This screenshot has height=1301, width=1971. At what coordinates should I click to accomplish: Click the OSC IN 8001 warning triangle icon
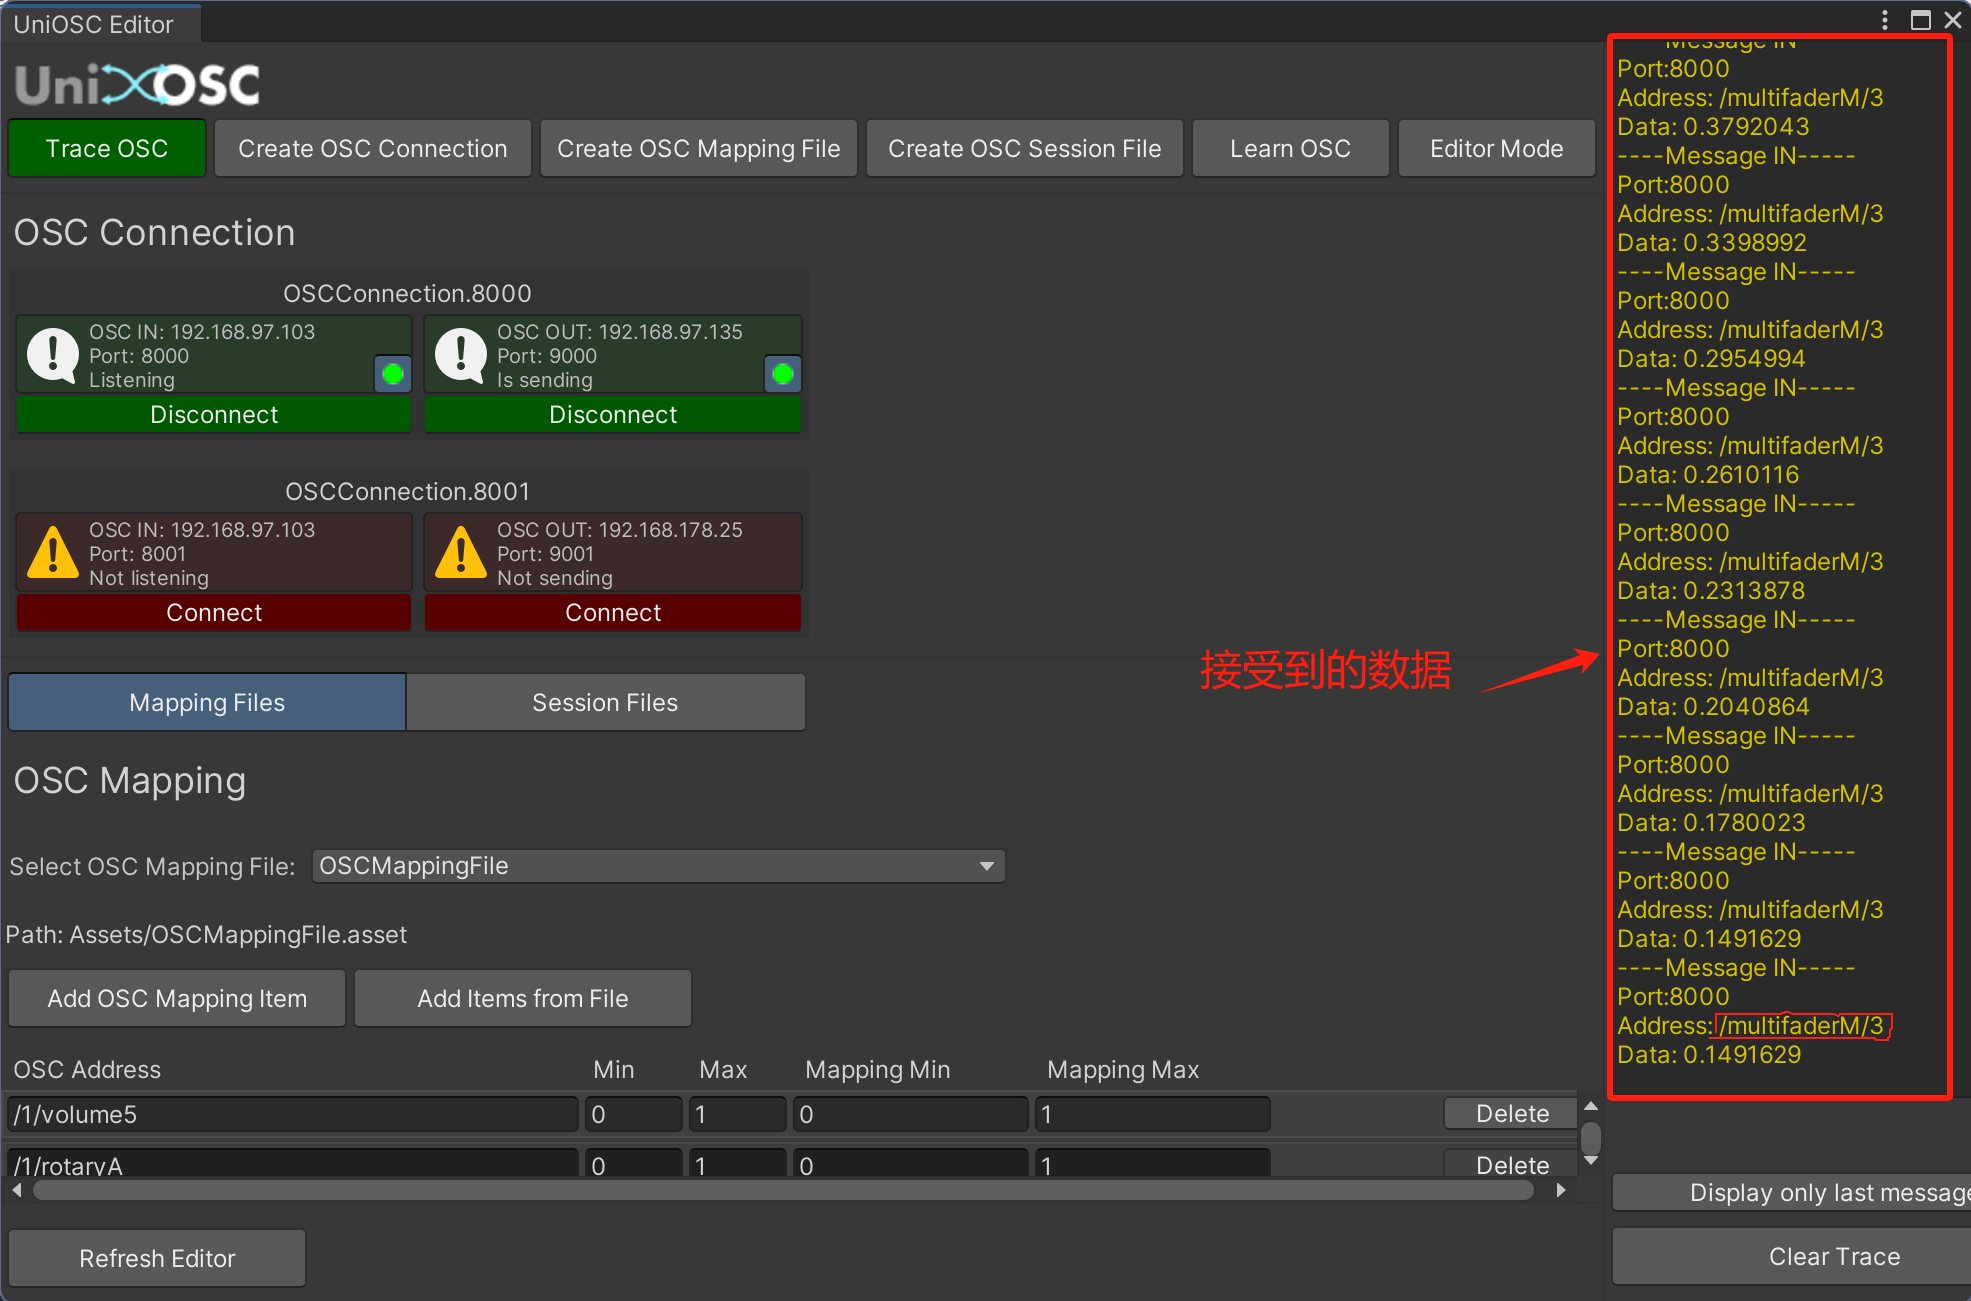(x=53, y=553)
